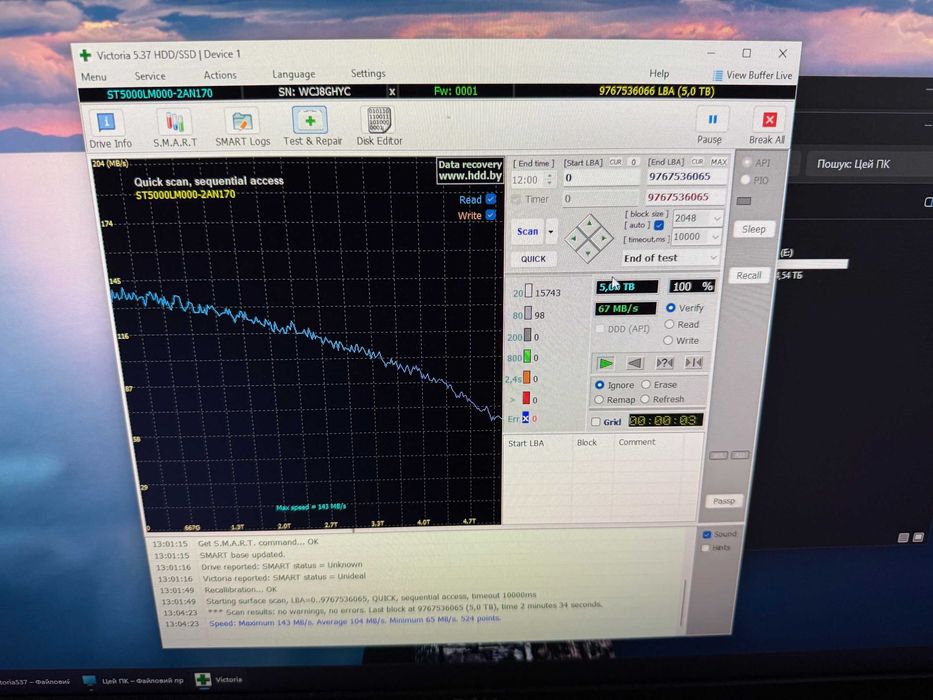933x700 pixels.
Task: Click the End LBA 9767536065 field
Action: pyautogui.click(x=685, y=177)
